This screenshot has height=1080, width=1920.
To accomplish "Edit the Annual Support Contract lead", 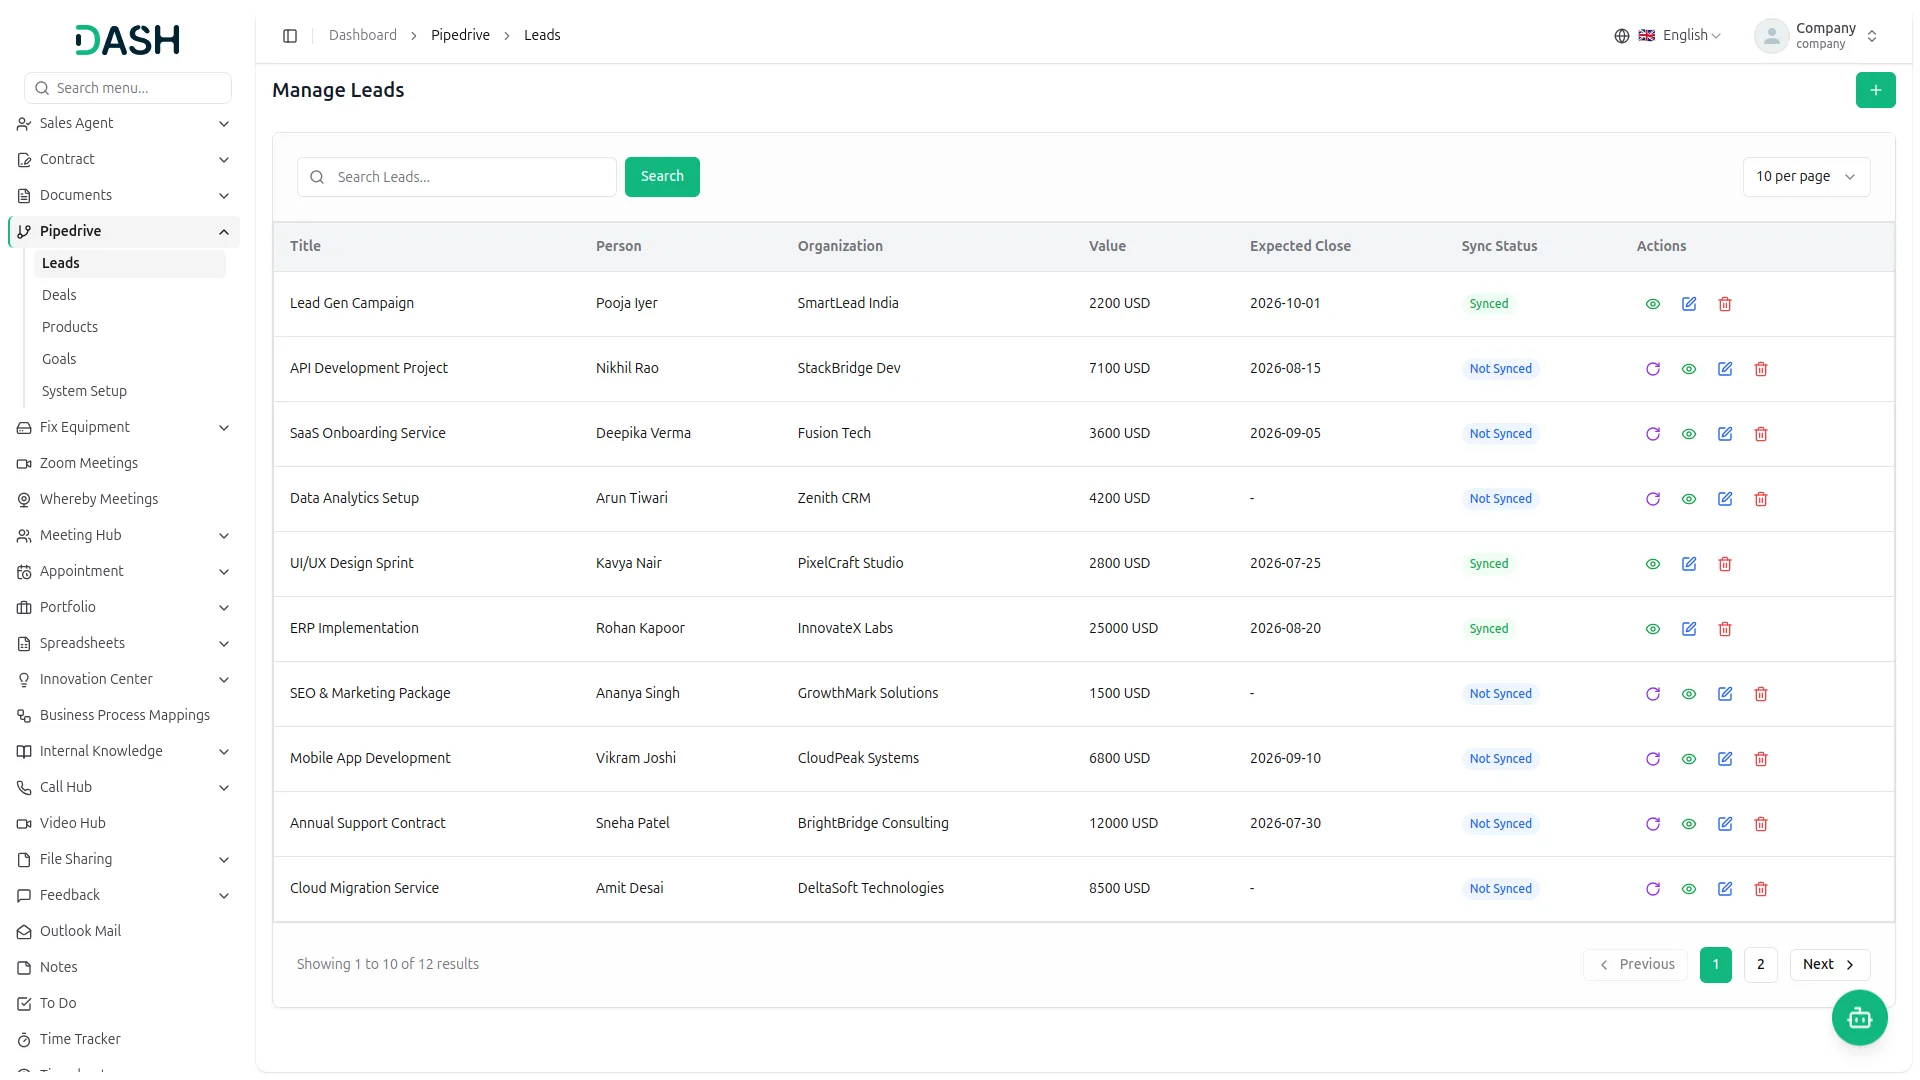I will pyautogui.click(x=1725, y=824).
